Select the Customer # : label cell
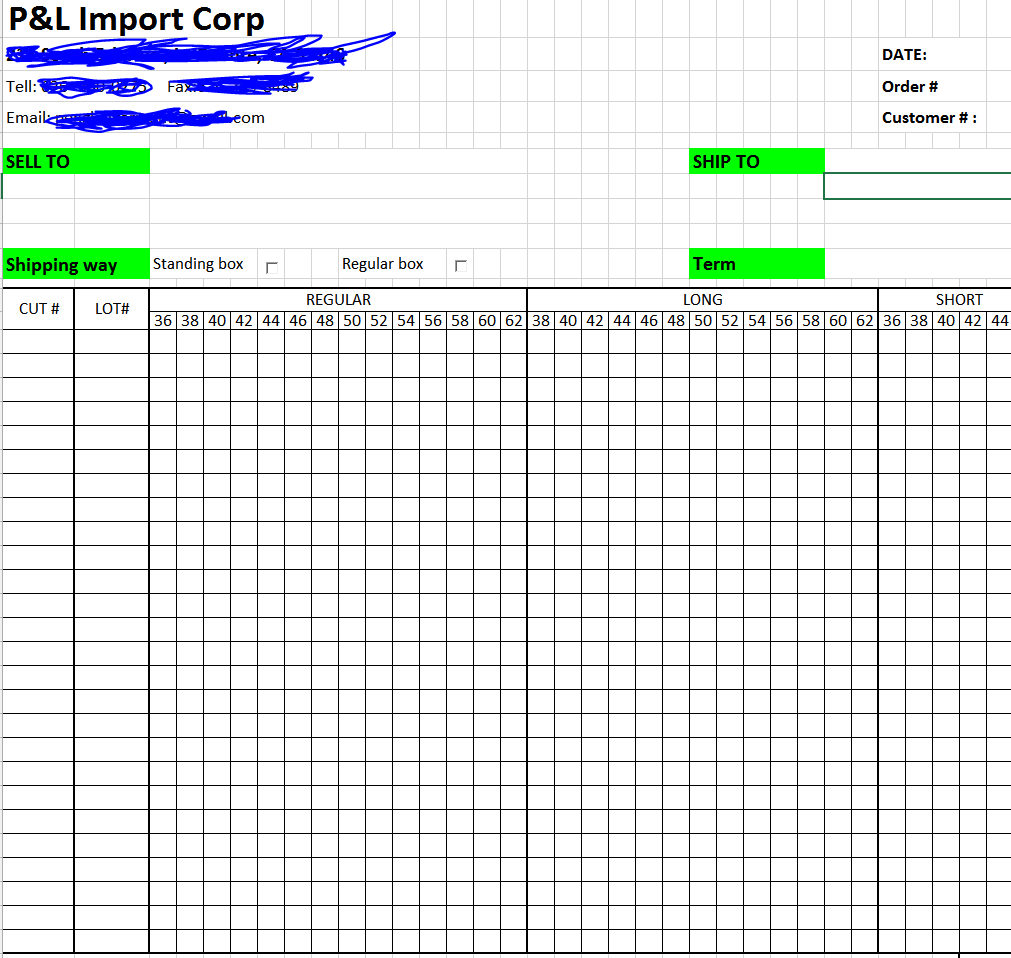1011x958 pixels. [x=929, y=118]
